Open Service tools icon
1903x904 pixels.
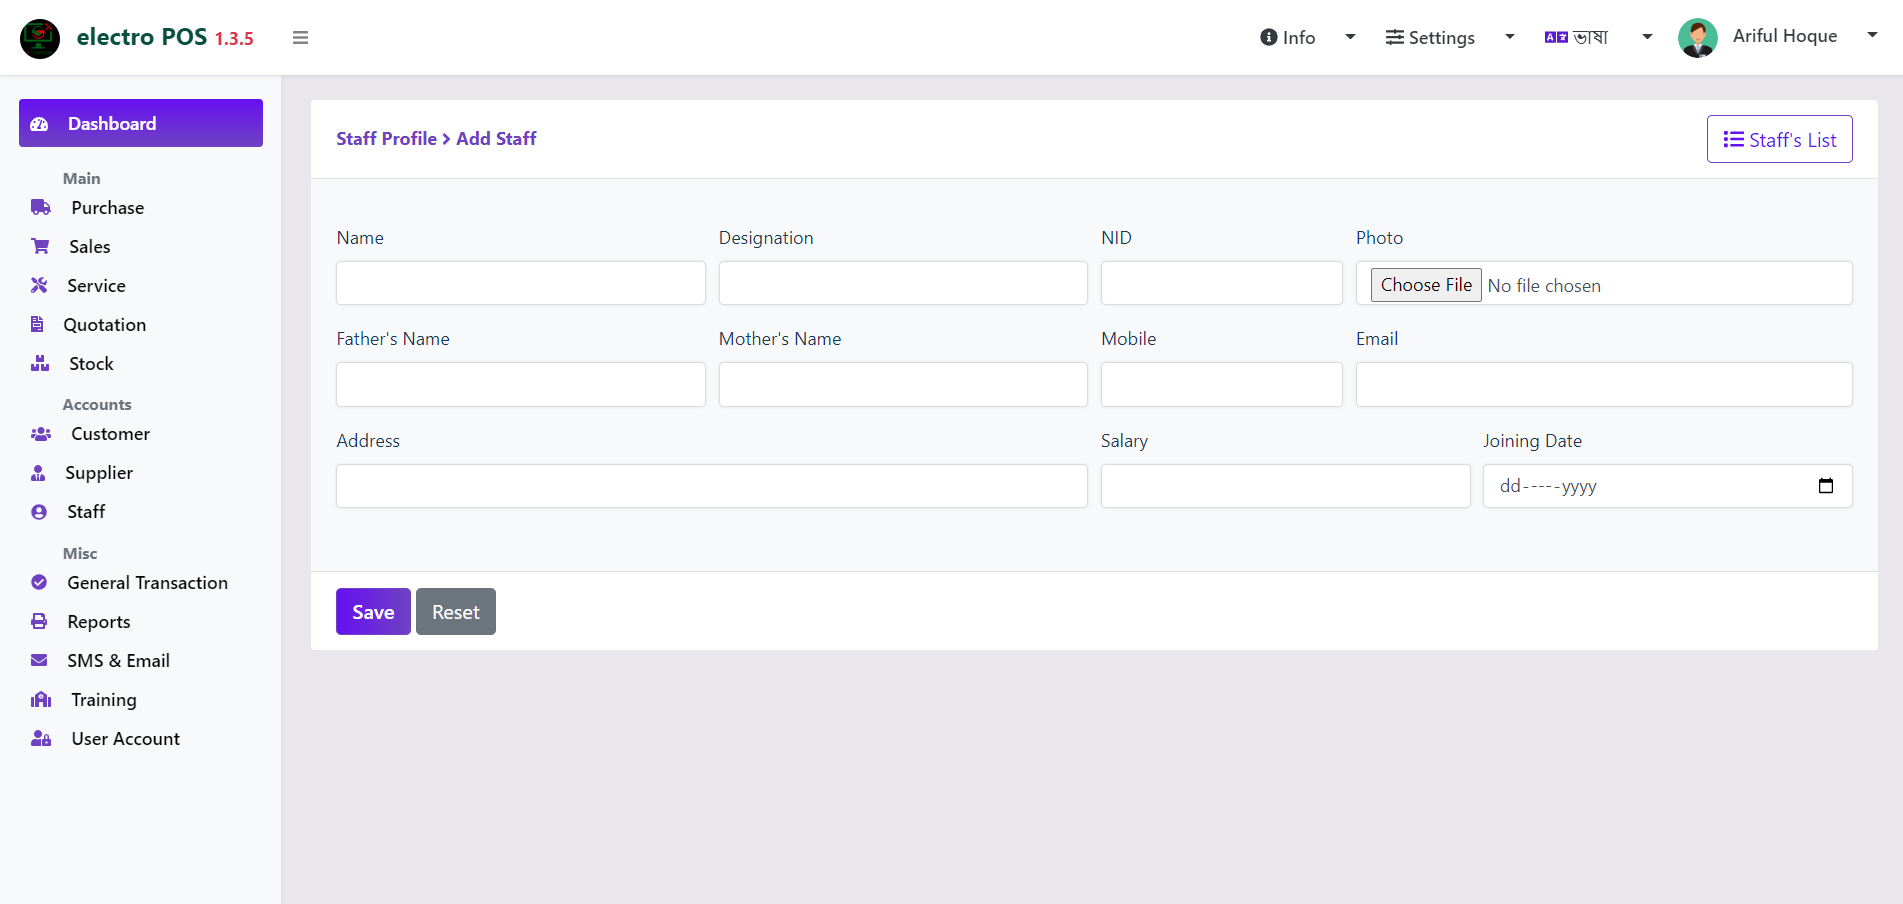pyautogui.click(x=39, y=285)
